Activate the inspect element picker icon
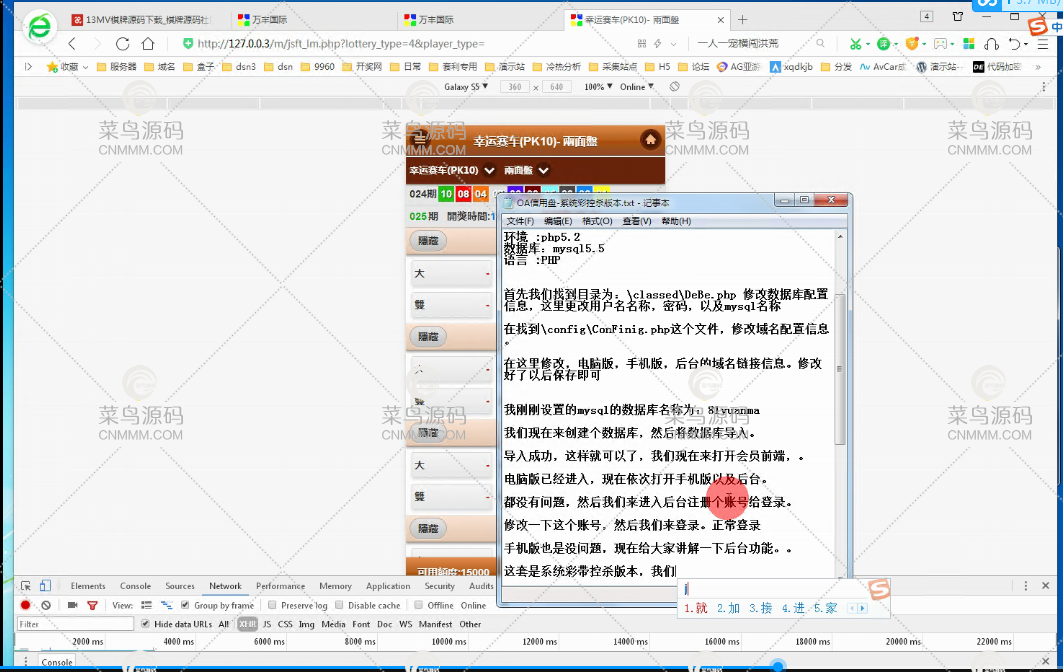Screen dimensions: 1063x672 (27, 586)
